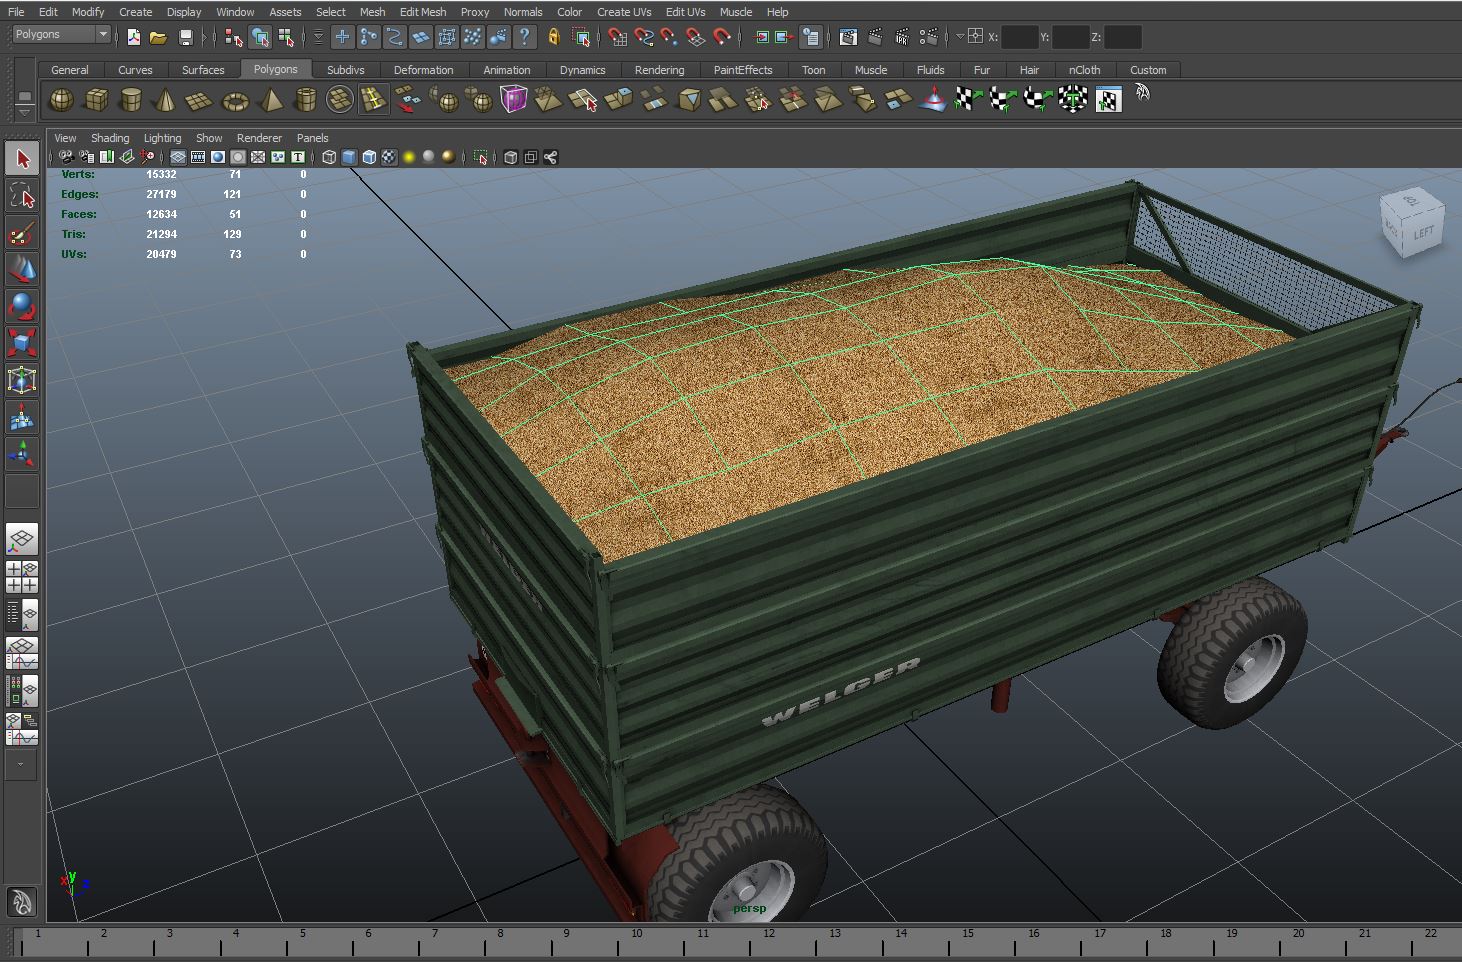This screenshot has width=1462, height=962.
Task: Click the Select Camera icon in panel toolbar
Action: pyautogui.click(x=66, y=157)
